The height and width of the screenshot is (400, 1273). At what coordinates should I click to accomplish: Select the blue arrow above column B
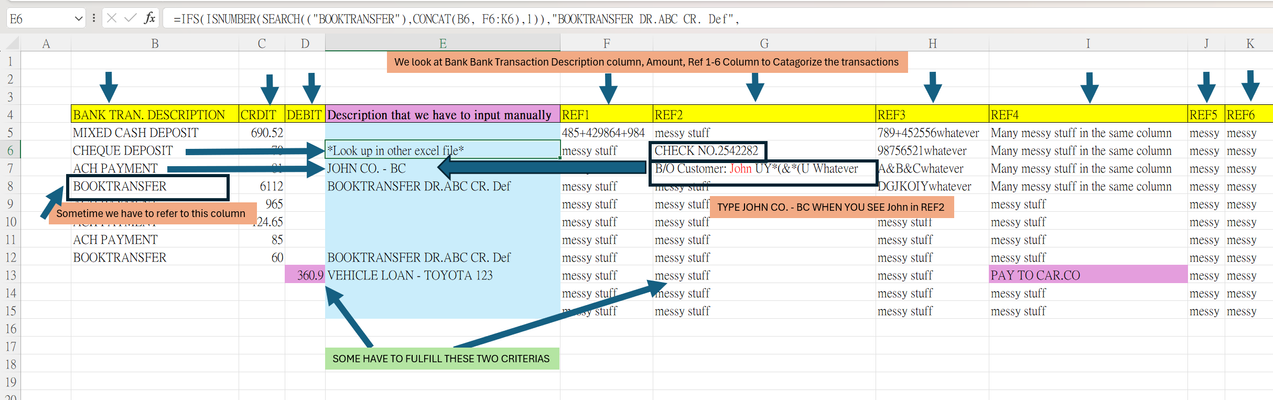(x=110, y=85)
